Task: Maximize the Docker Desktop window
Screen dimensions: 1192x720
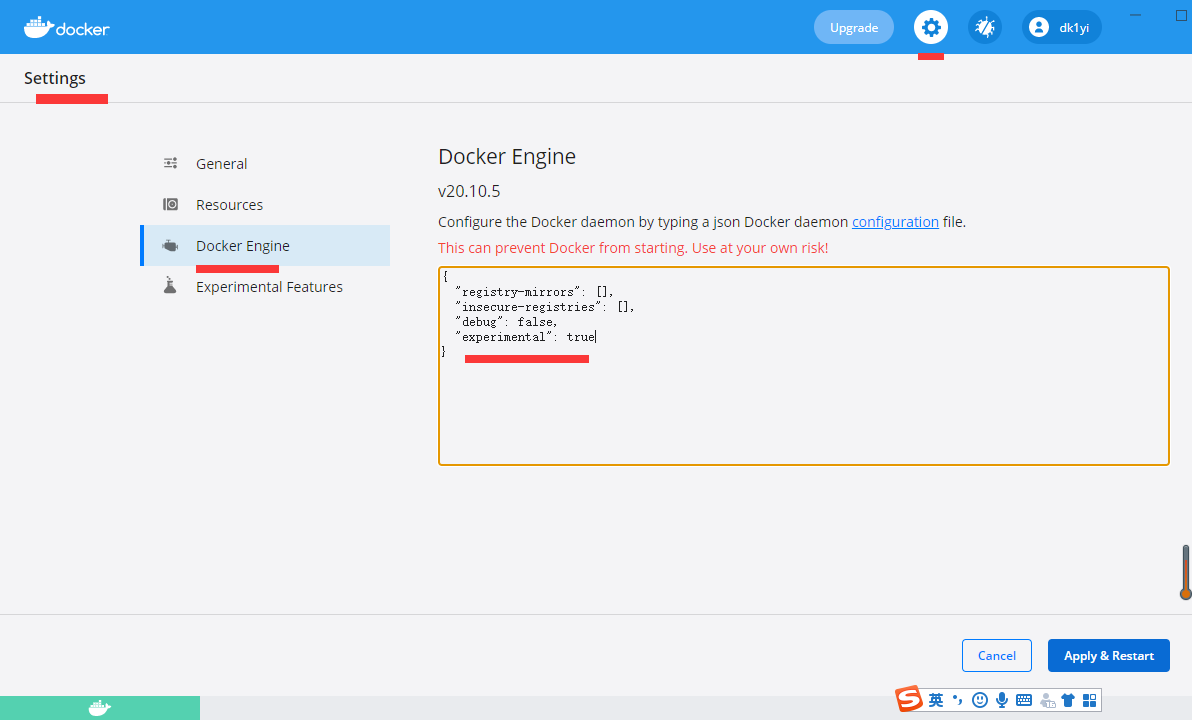Action: click(1182, 15)
